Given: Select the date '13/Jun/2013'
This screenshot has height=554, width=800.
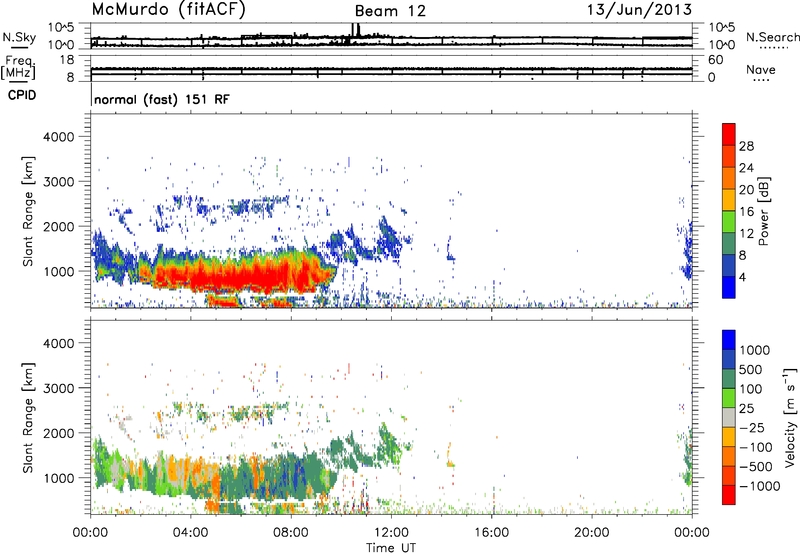Looking at the screenshot, I should [x=639, y=9].
